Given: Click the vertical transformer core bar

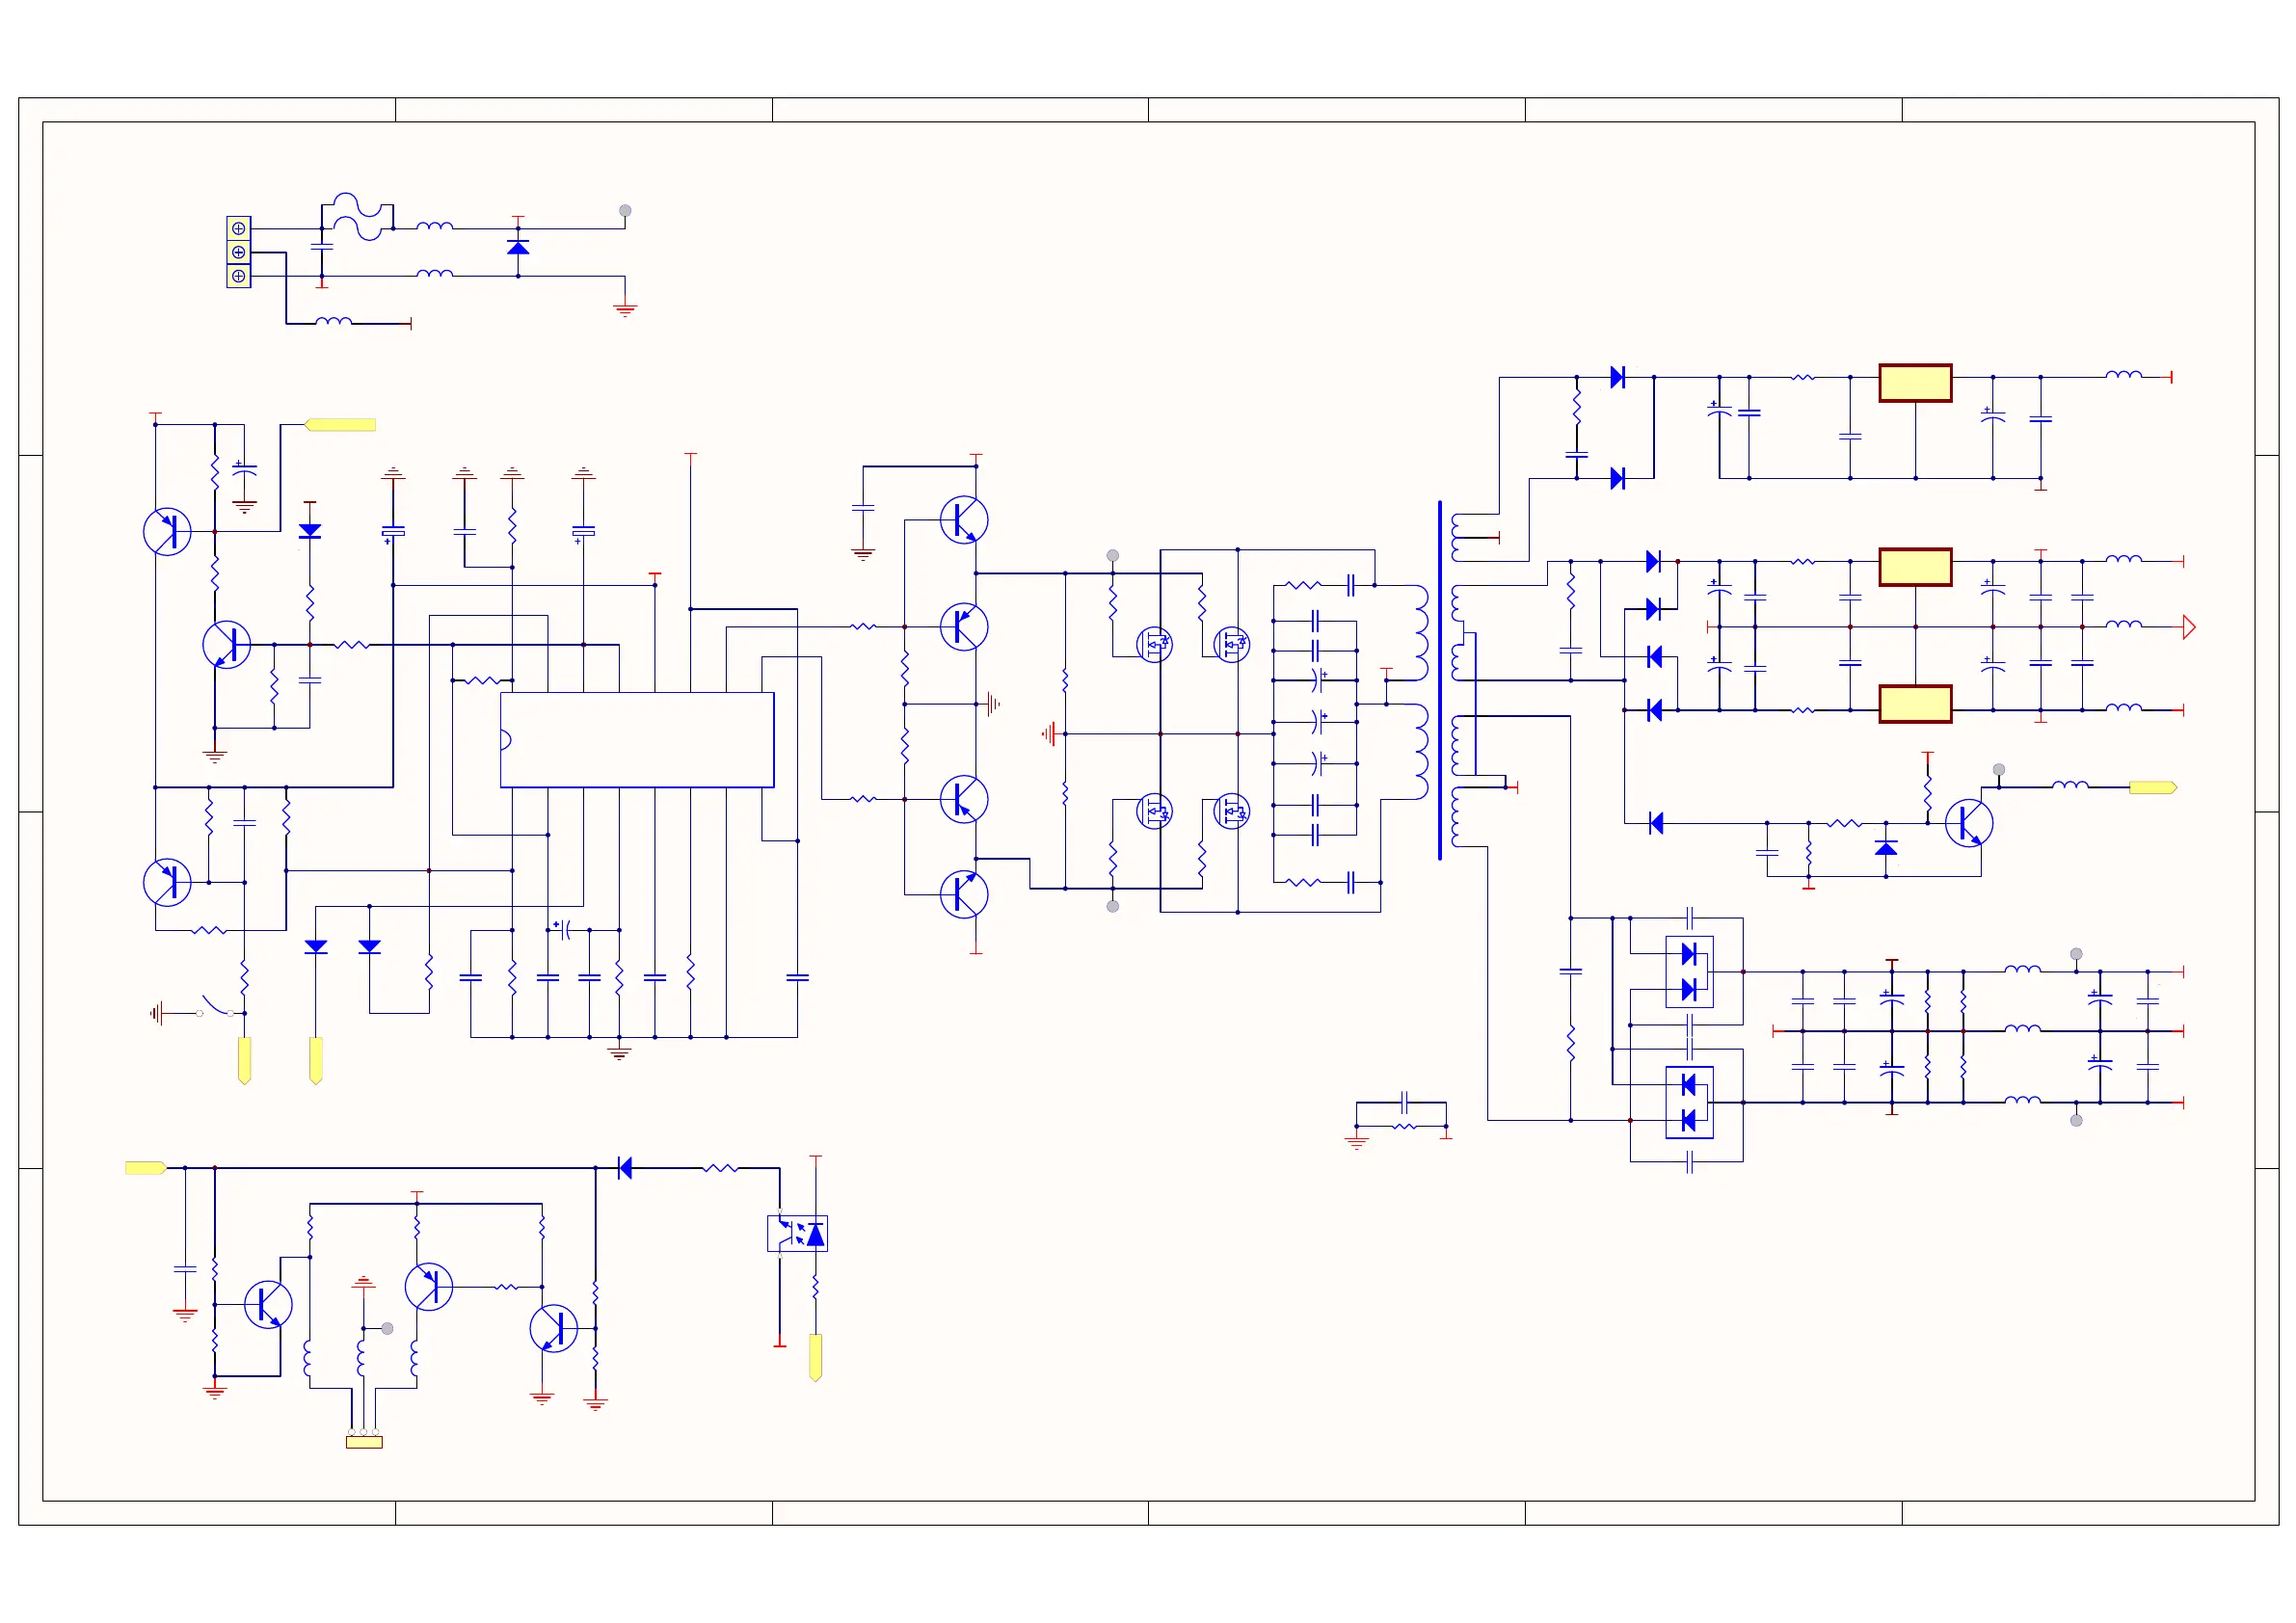Looking at the screenshot, I should (x=1440, y=680).
